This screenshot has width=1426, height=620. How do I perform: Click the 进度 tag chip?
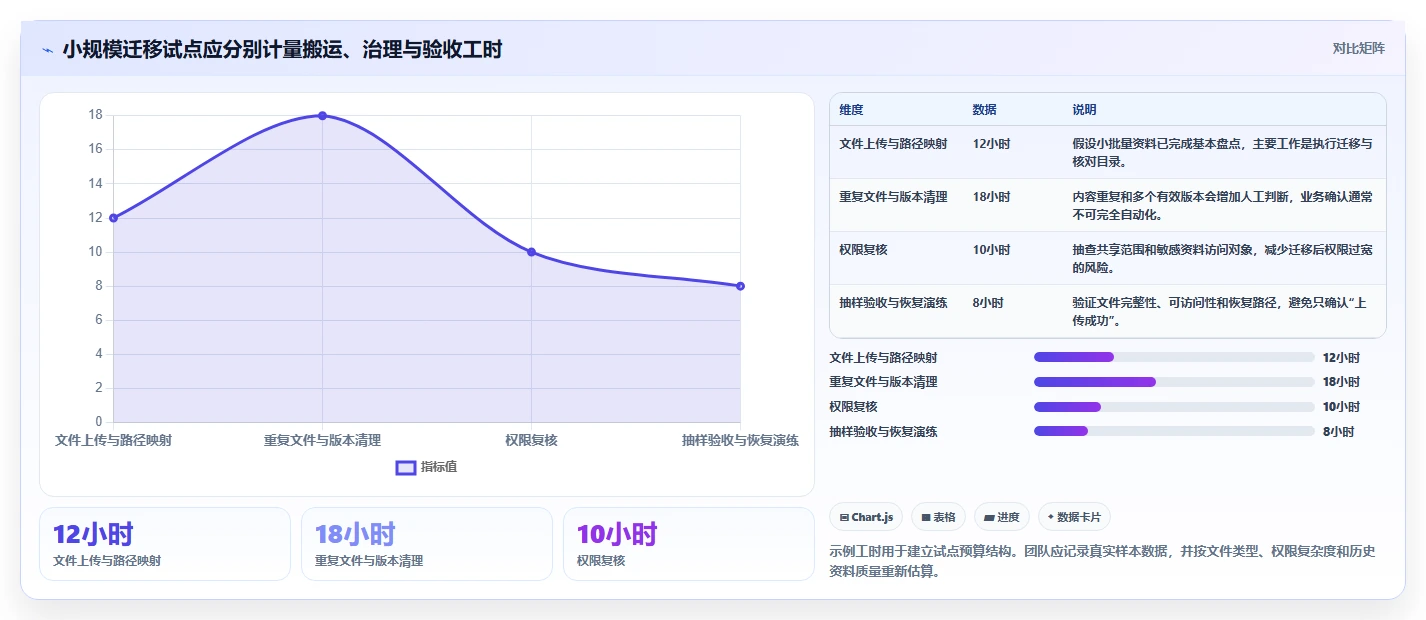coord(1002,517)
